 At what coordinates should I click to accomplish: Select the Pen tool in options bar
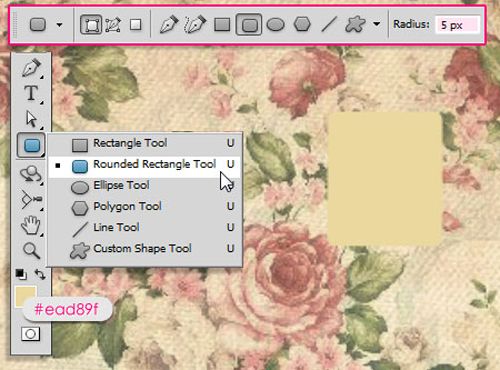(x=169, y=24)
